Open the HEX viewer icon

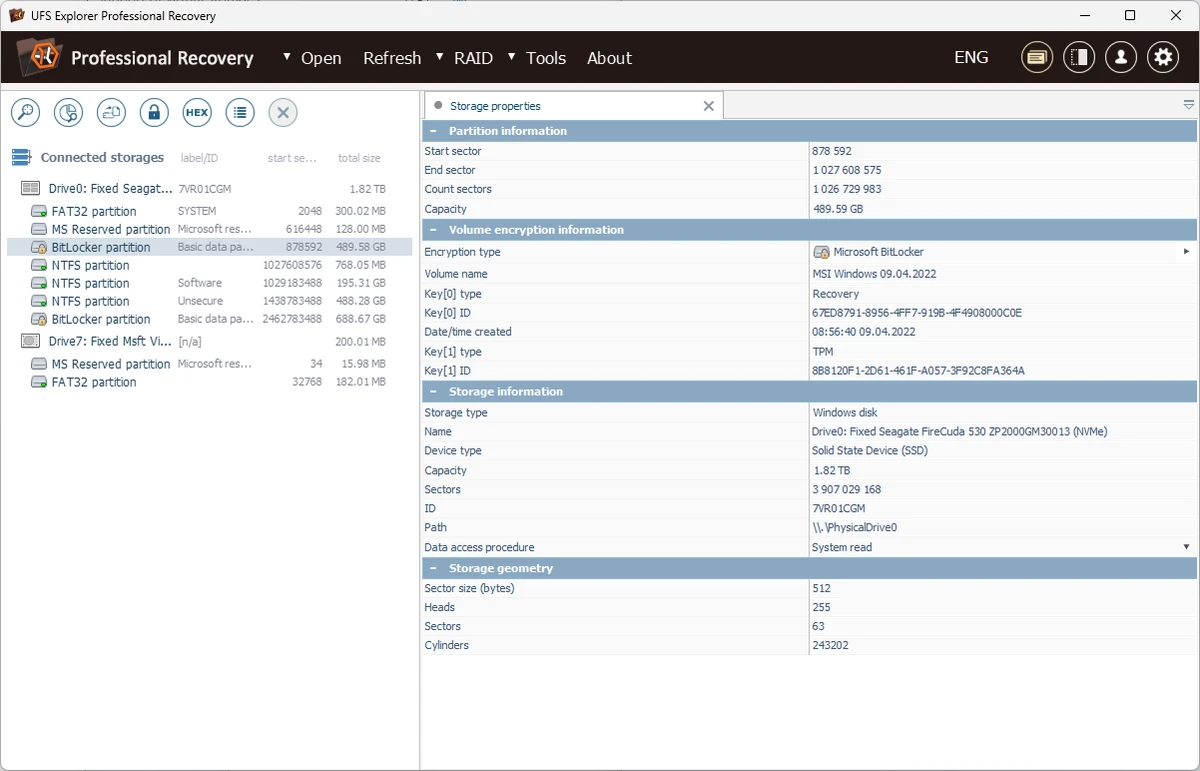tap(197, 112)
